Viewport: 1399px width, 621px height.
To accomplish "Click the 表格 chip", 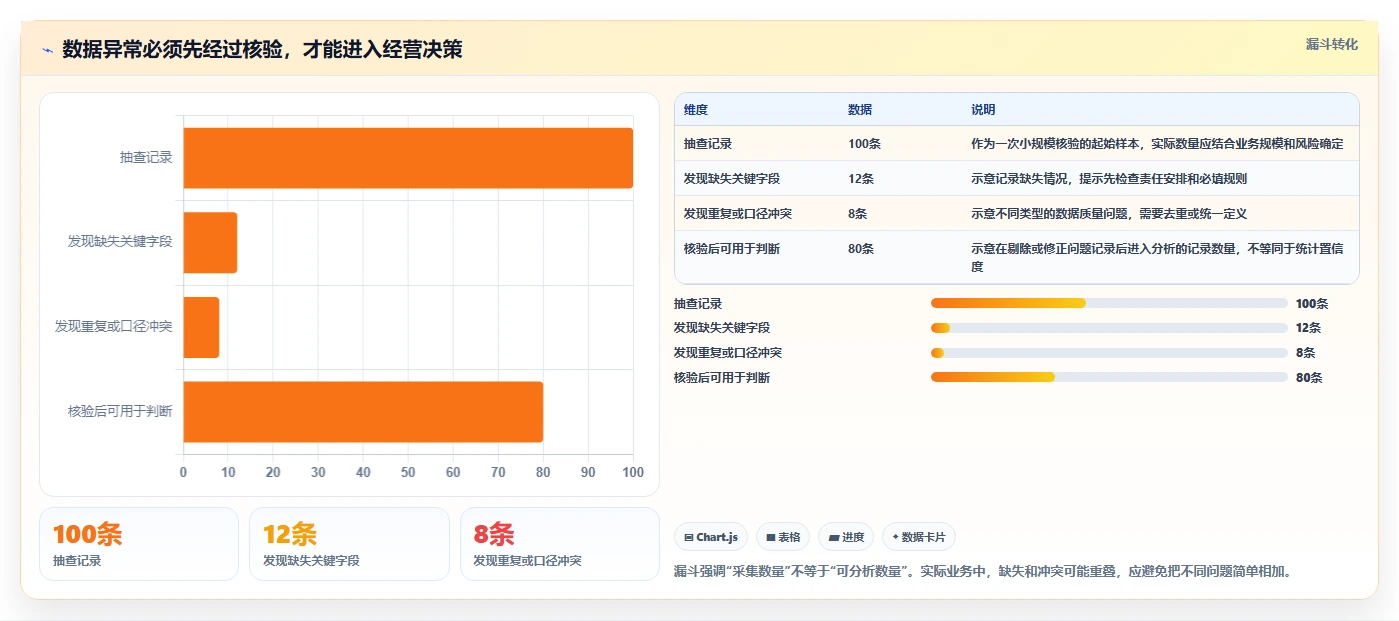I will click(783, 537).
